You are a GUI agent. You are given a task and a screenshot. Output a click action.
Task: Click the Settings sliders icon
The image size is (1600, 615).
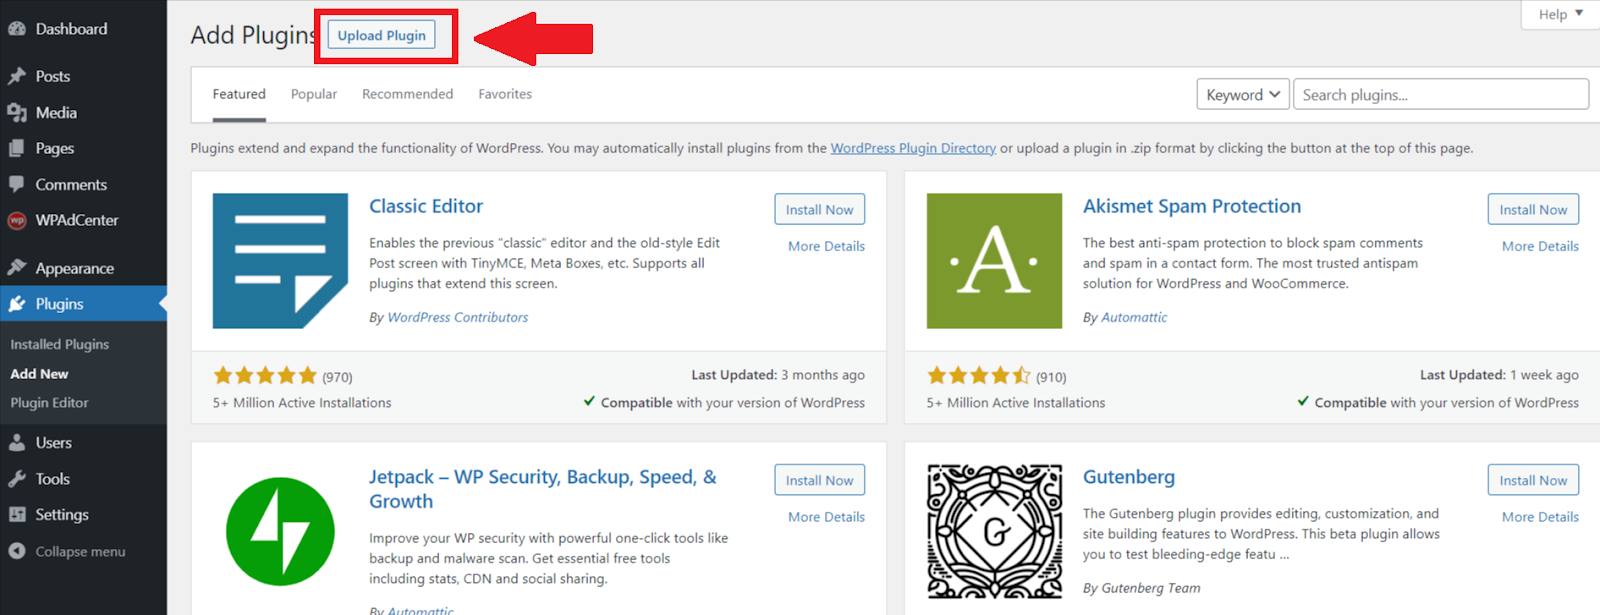click(x=17, y=514)
